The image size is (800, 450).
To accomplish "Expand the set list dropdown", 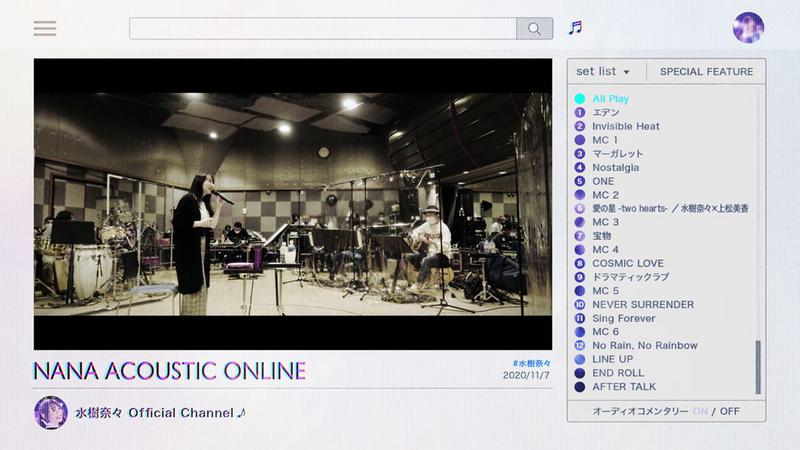I will 603,72.
